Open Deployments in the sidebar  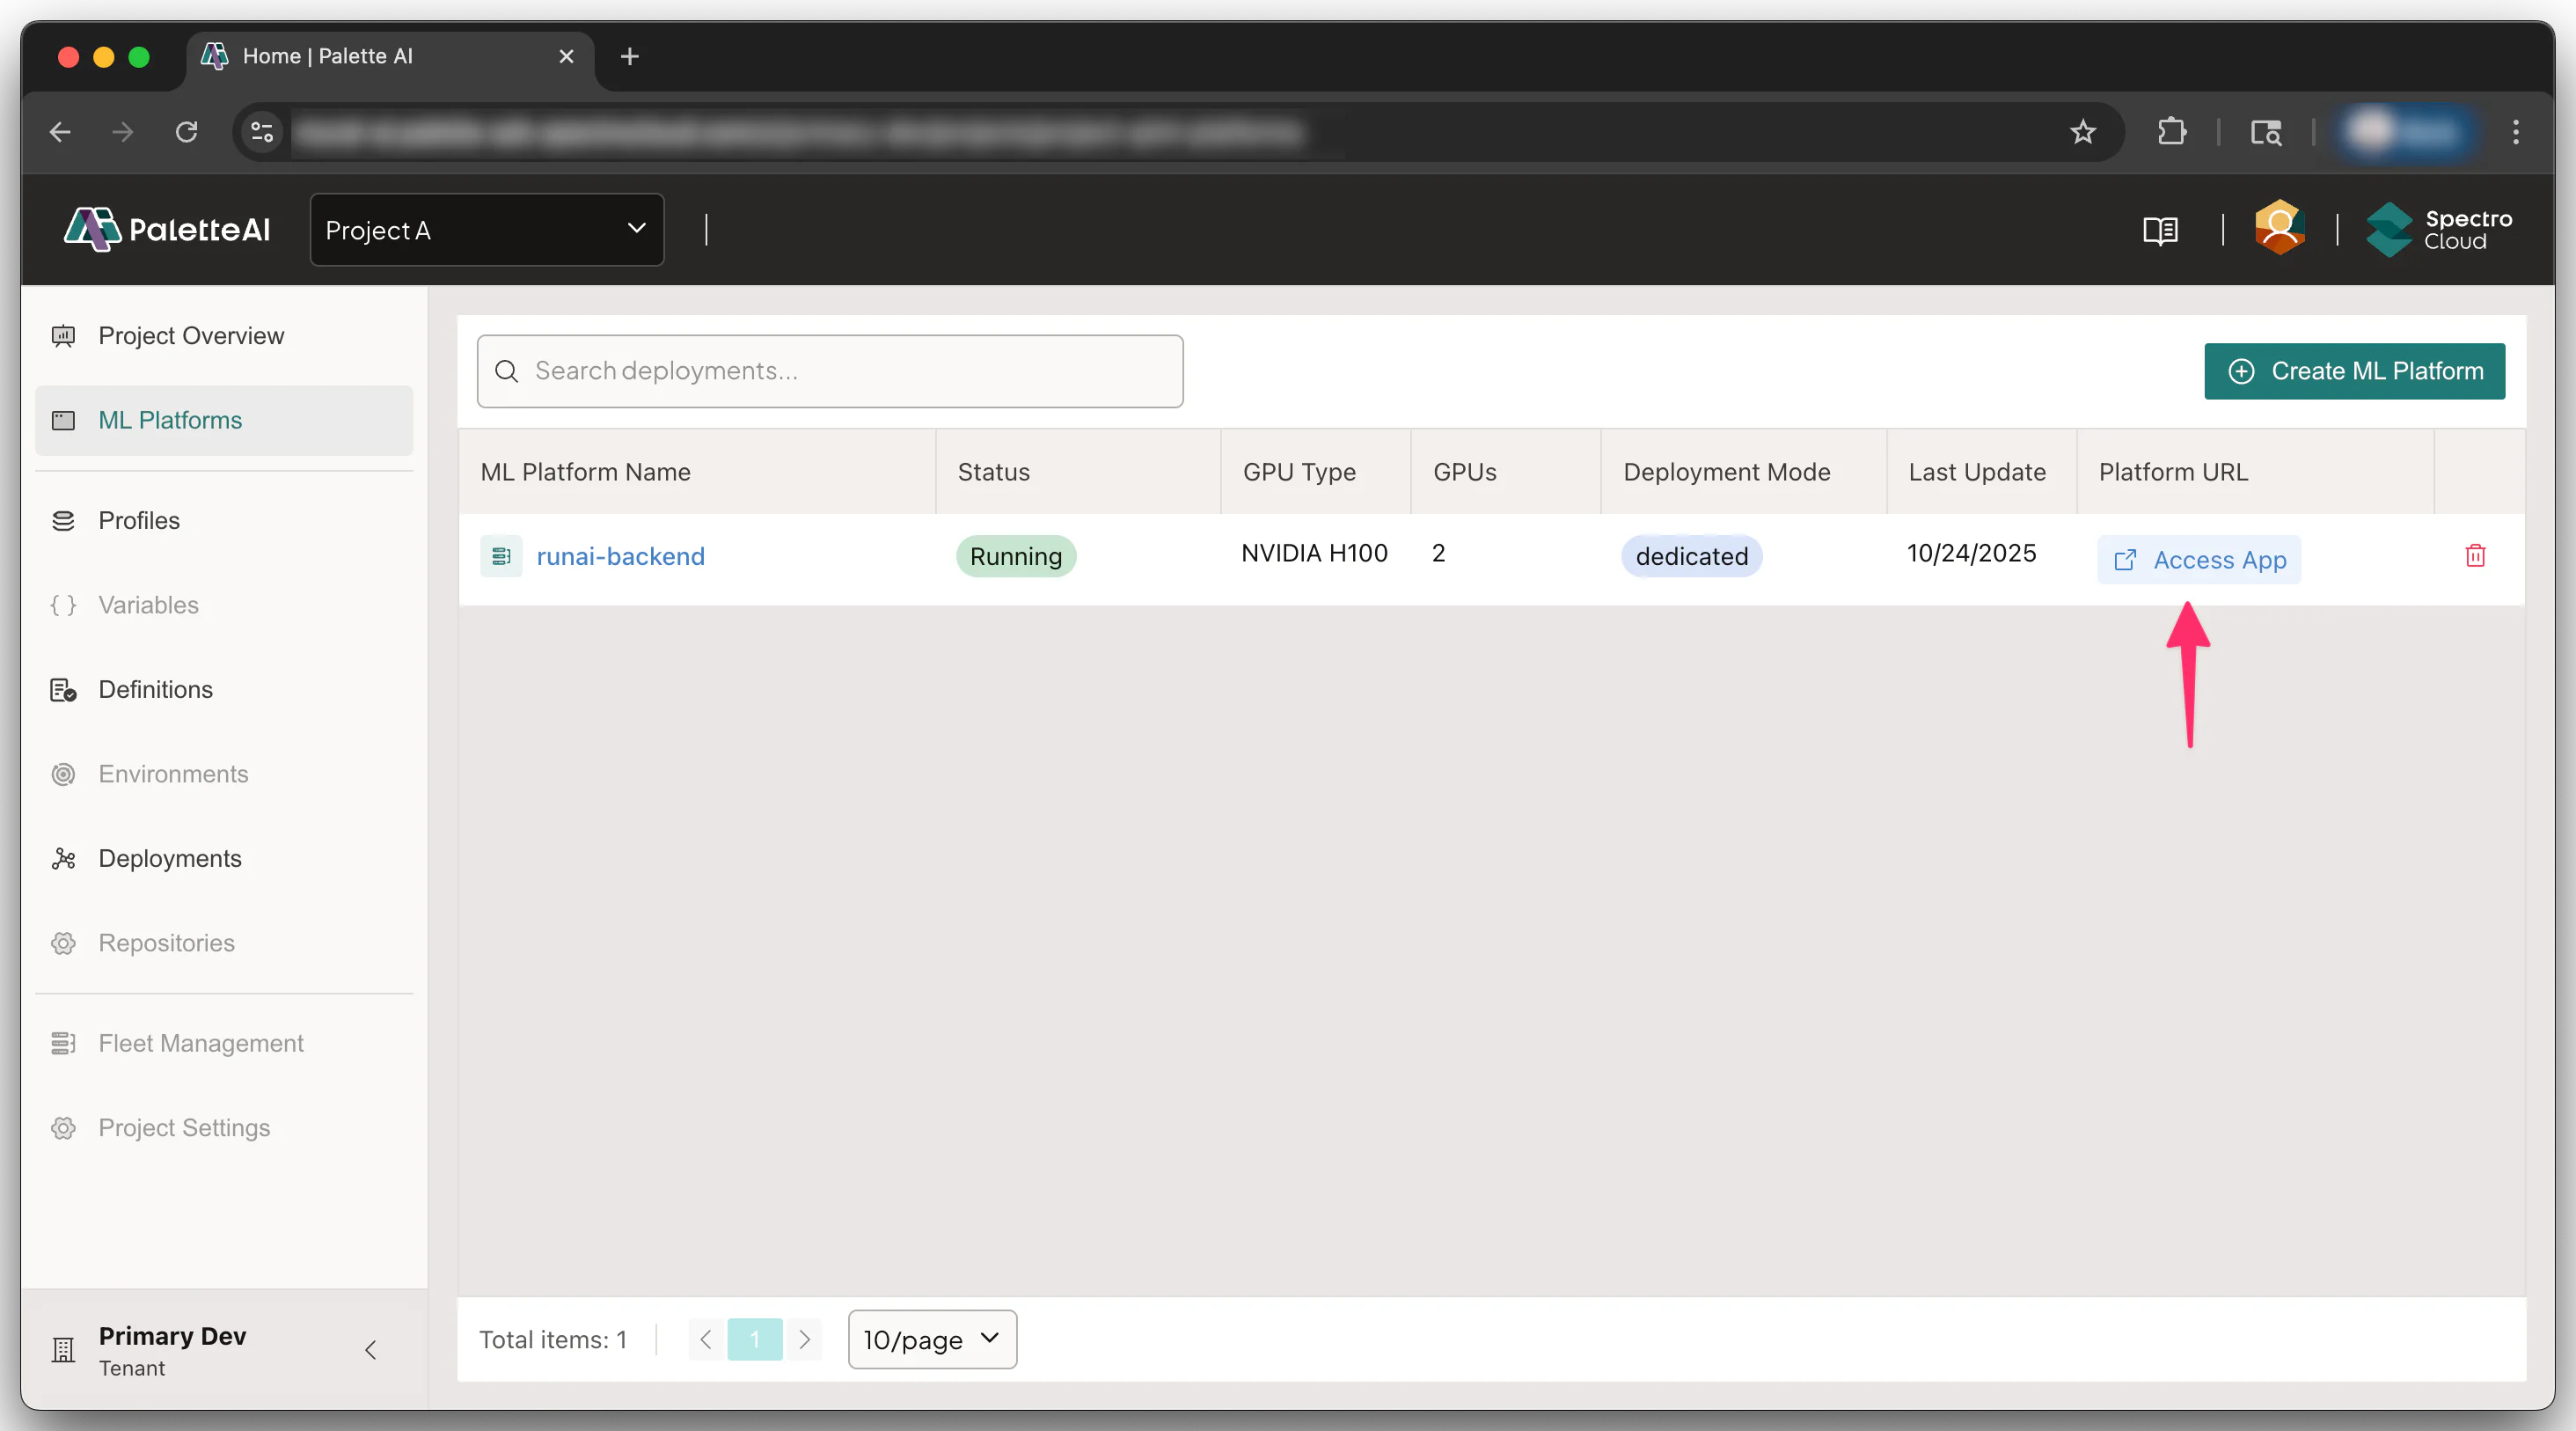[170, 858]
